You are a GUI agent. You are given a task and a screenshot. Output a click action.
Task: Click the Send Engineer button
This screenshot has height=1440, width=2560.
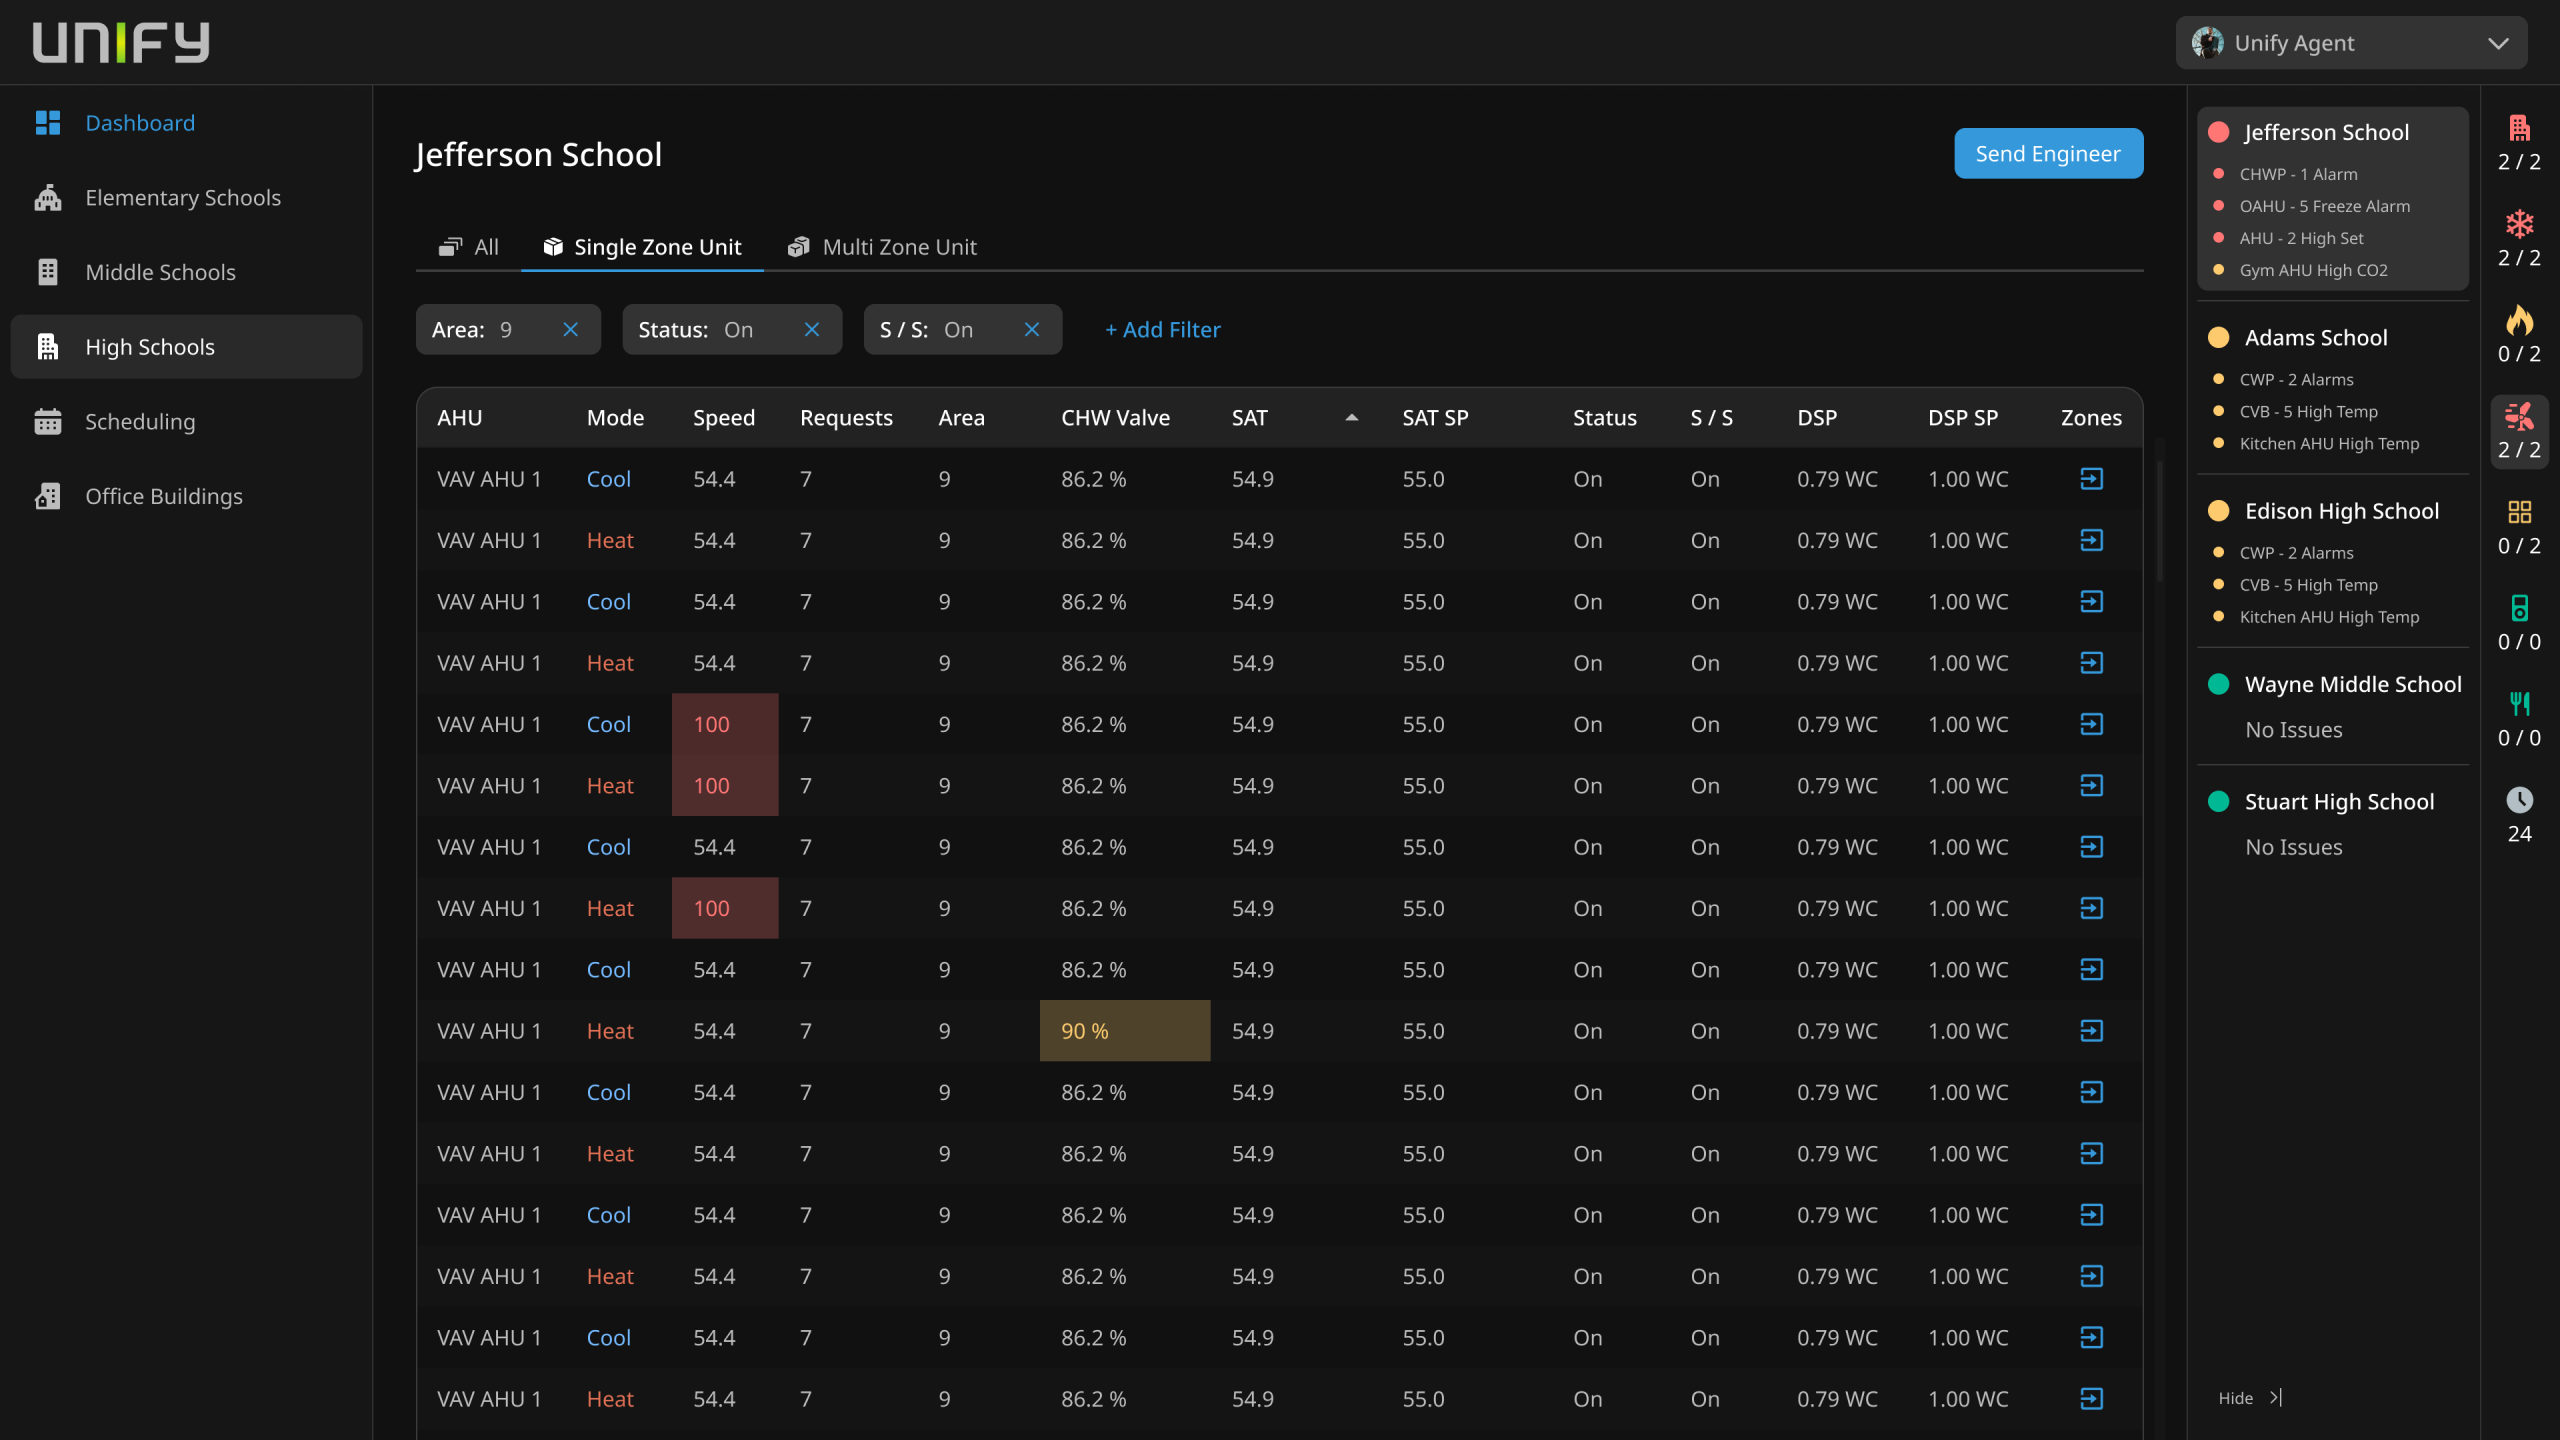coord(2047,154)
